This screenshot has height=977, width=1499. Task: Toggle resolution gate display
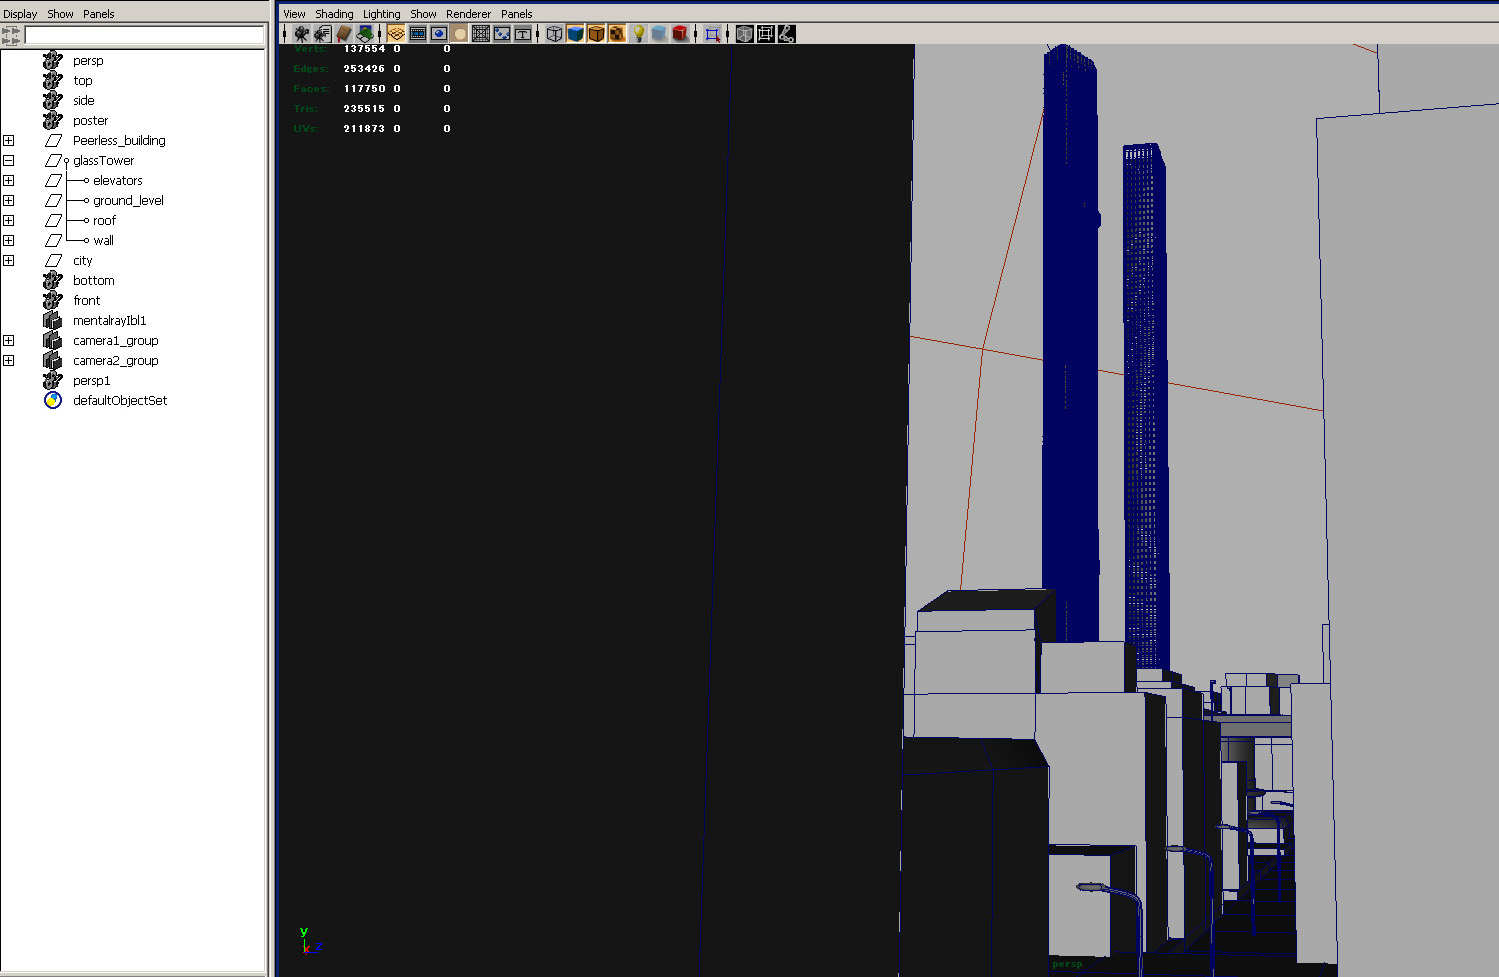pos(437,33)
